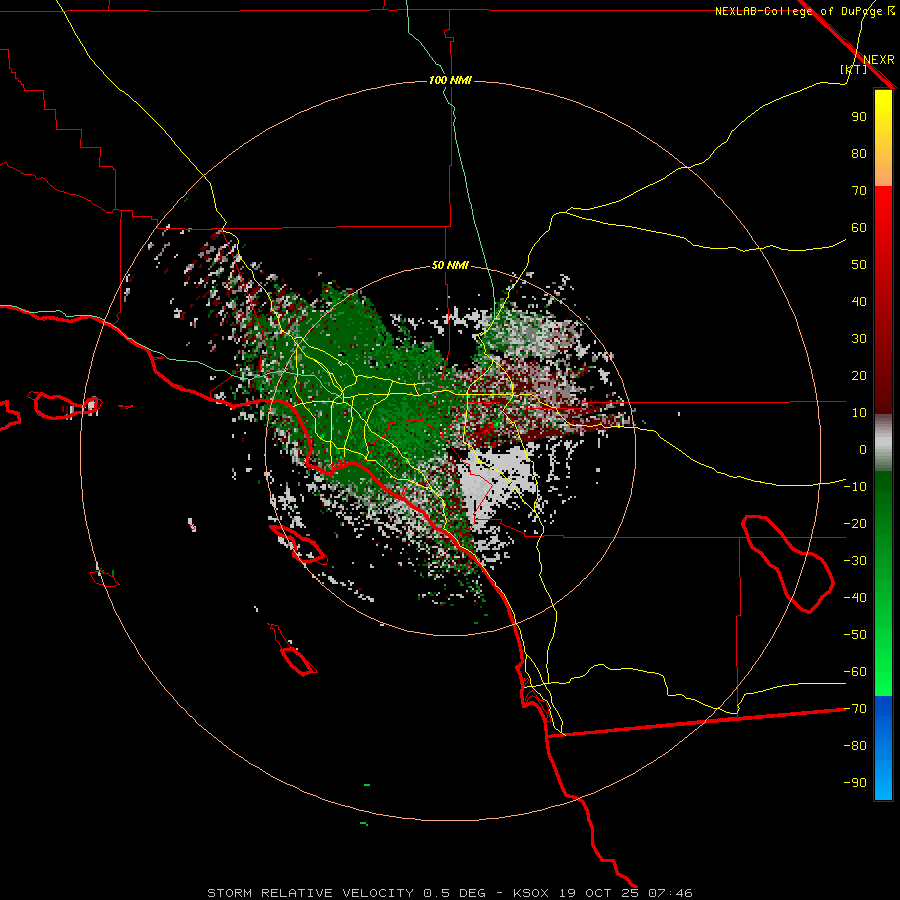Viewport: 900px width, 900px height.
Task: Select the 40 value on velocity scale
Action: point(859,302)
